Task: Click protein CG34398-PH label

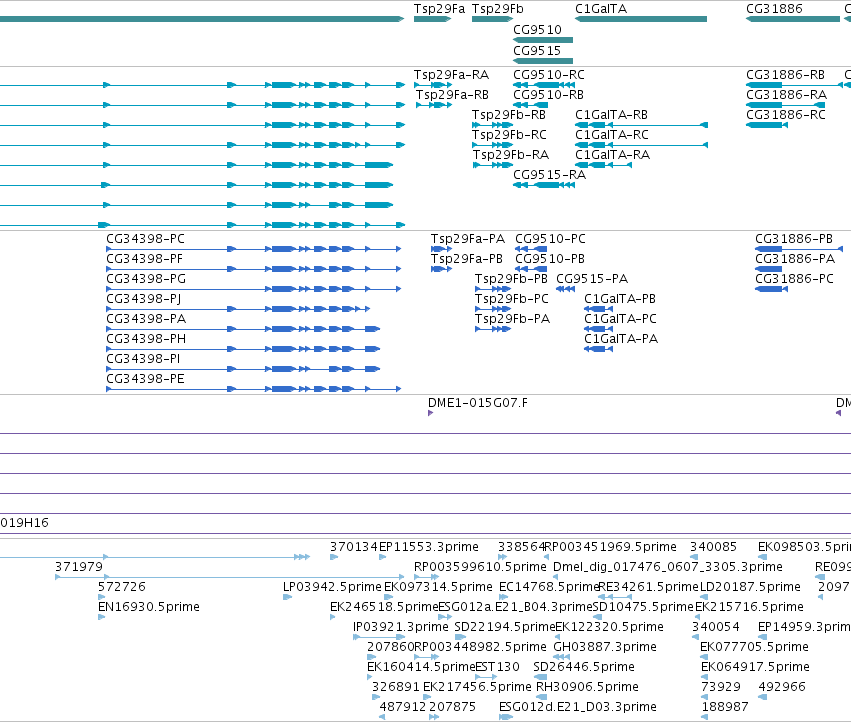Action: pos(145,339)
